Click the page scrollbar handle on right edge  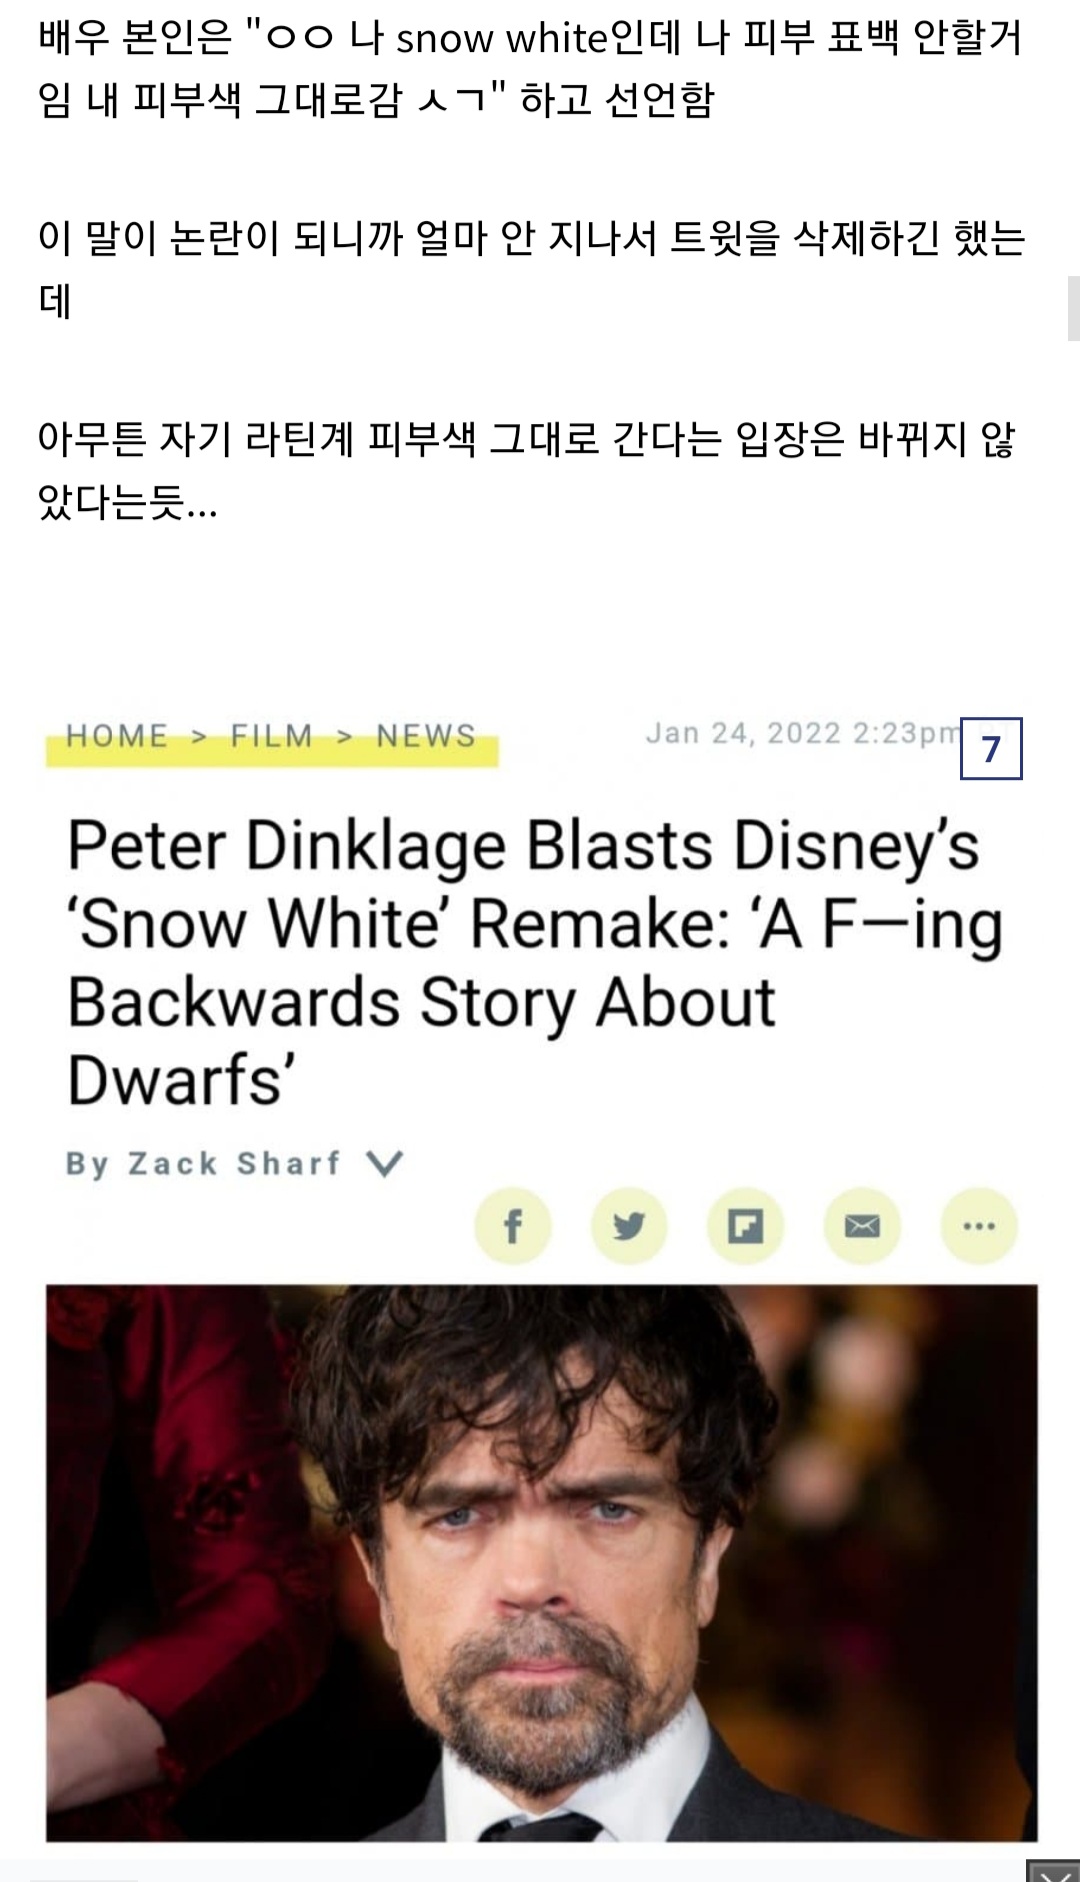(1073, 308)
